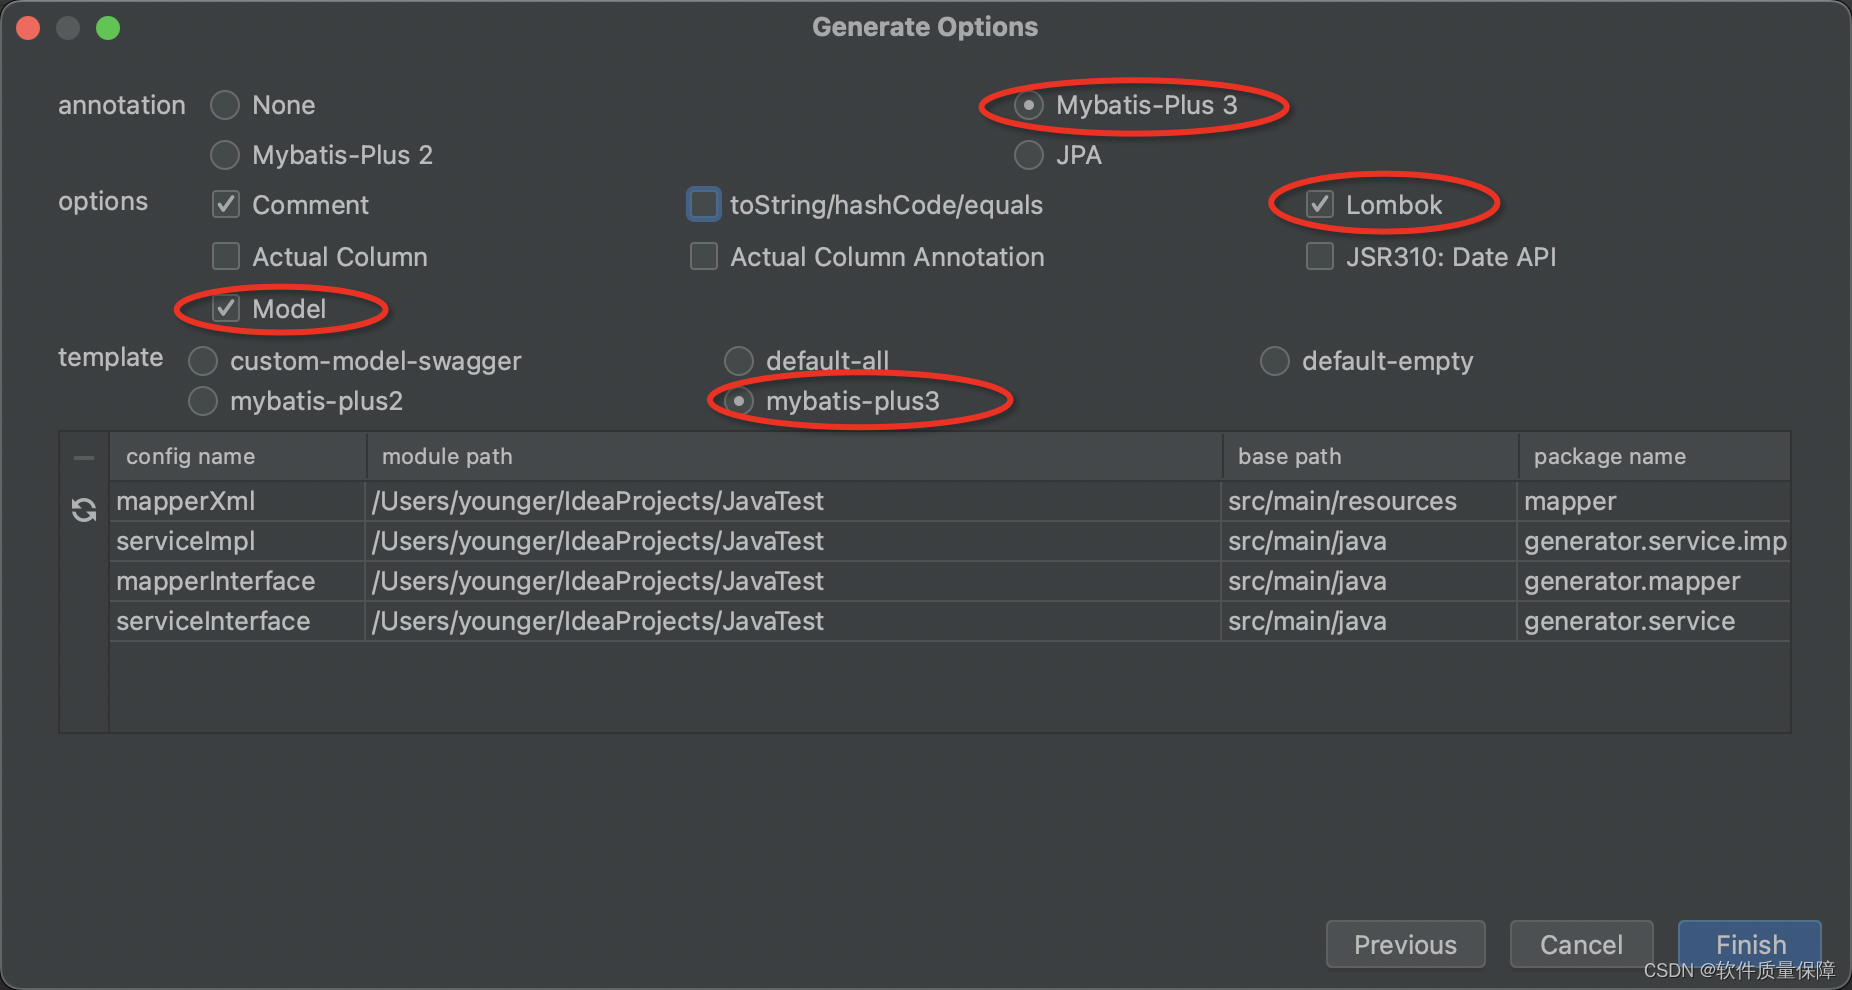Click the module path column header
Screen dimensions: 1852x990
pyautogui.click(x=795, y=457)
